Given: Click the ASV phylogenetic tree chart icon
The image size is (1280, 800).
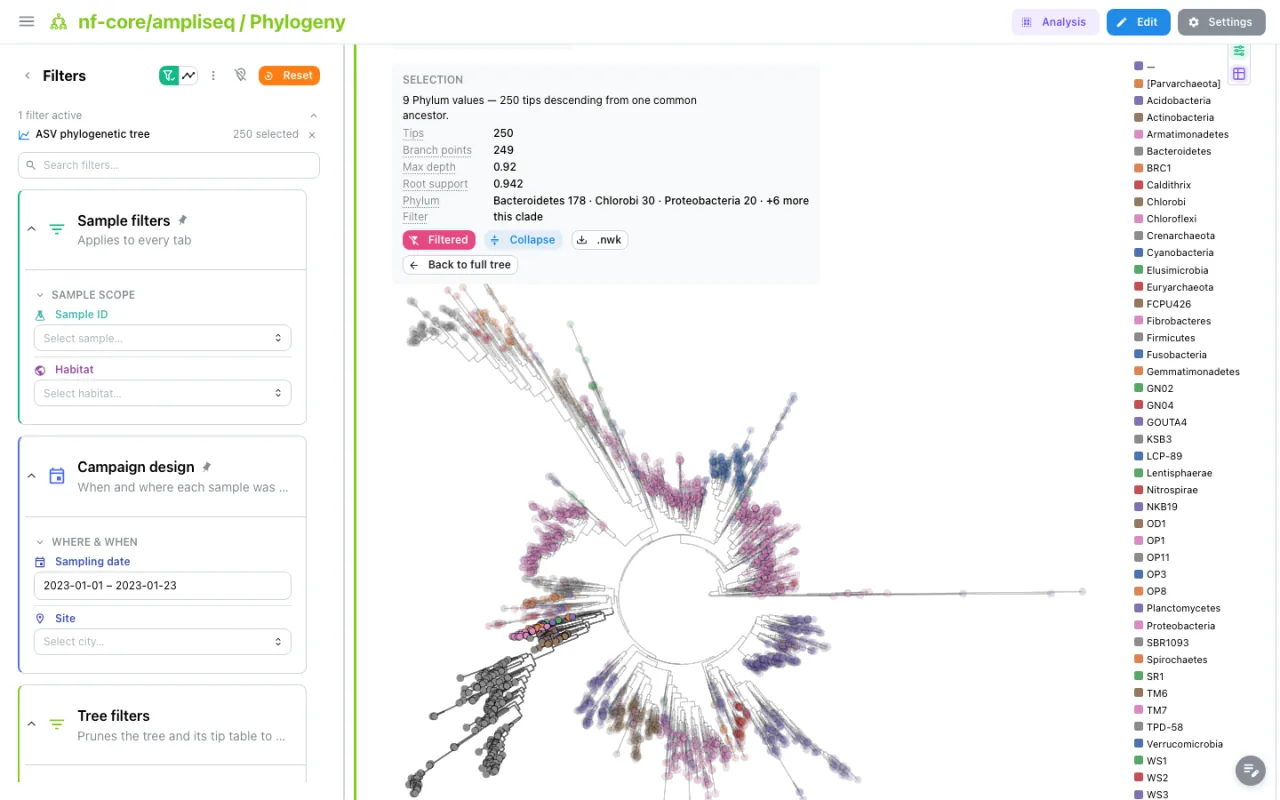Looking at the screenshot, I should 24,134.
